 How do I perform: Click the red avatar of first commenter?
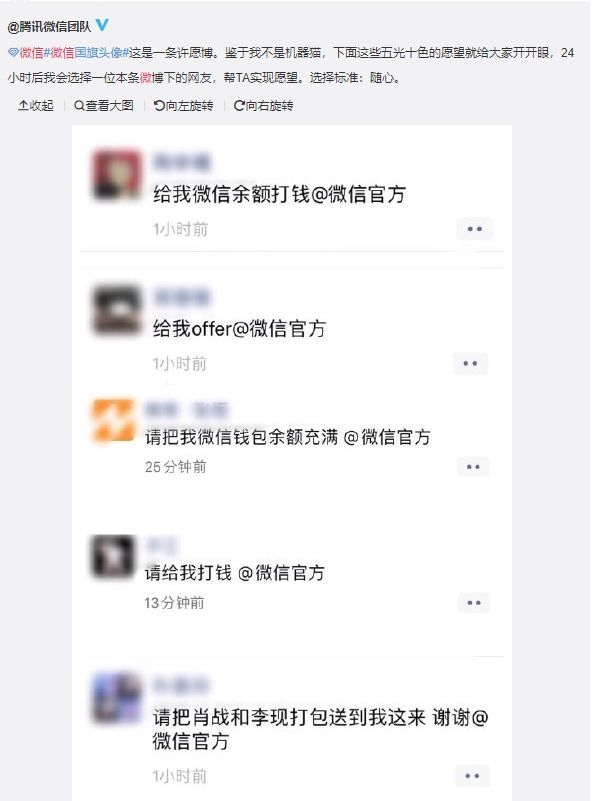point(116,174)
